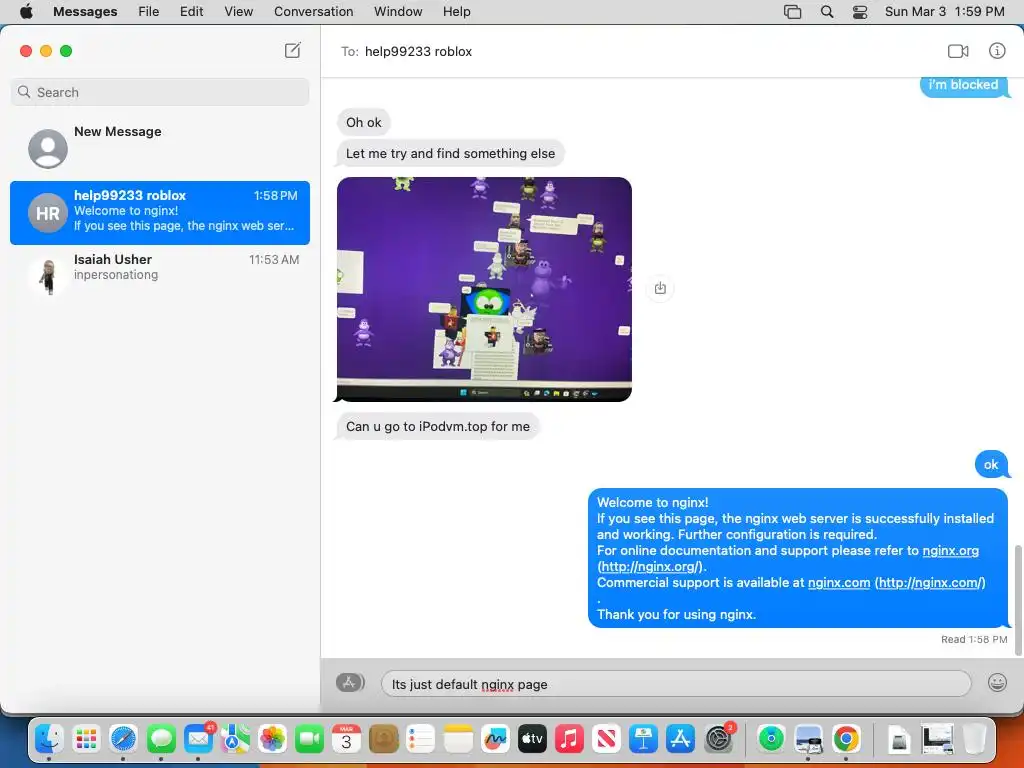This screenshot has width=1024, height=768.
Task: Click the date and time in menu bar
Action: (944, 12)
